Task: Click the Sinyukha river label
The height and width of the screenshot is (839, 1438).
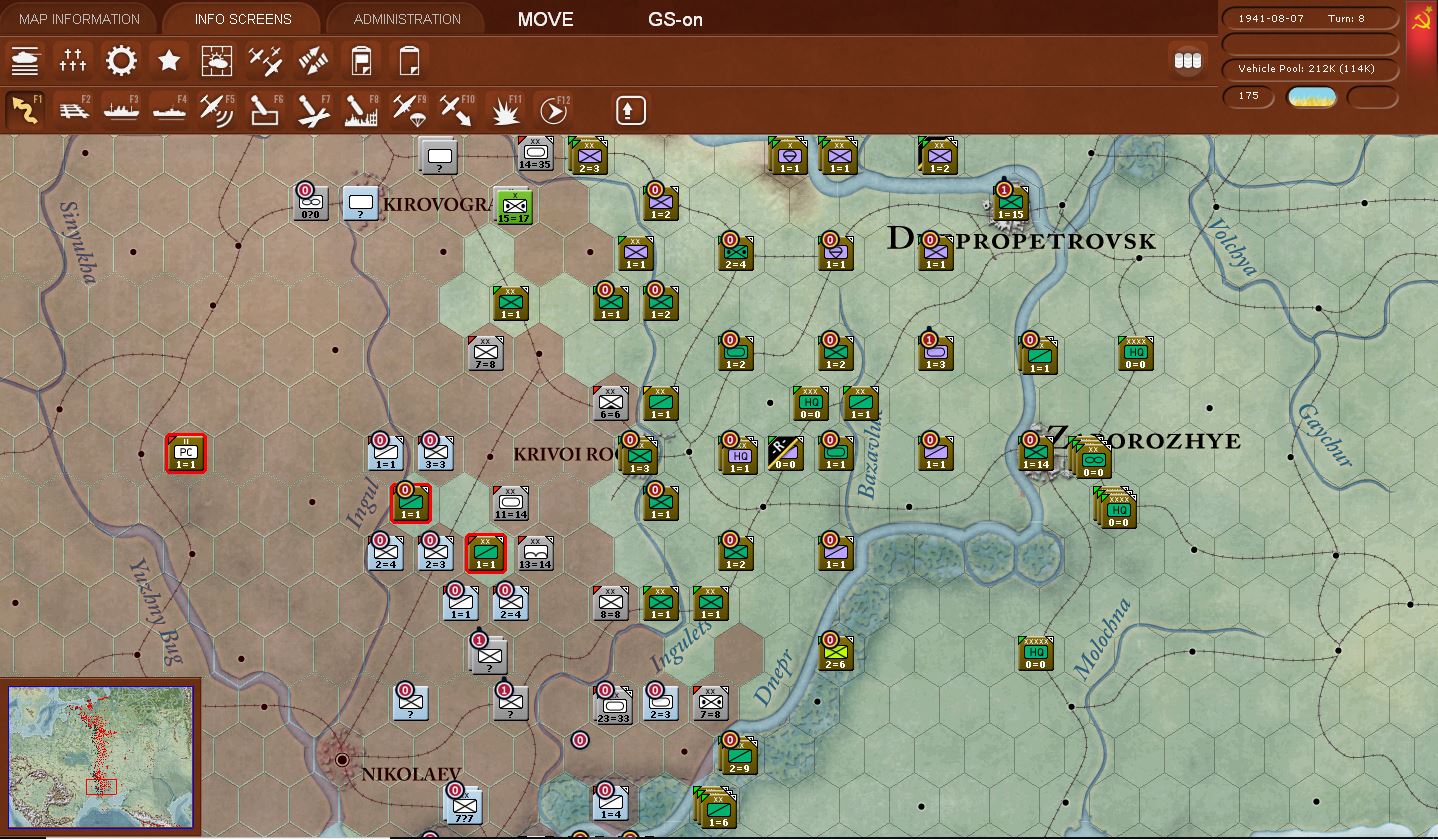Action: click(x=78, y=243)
